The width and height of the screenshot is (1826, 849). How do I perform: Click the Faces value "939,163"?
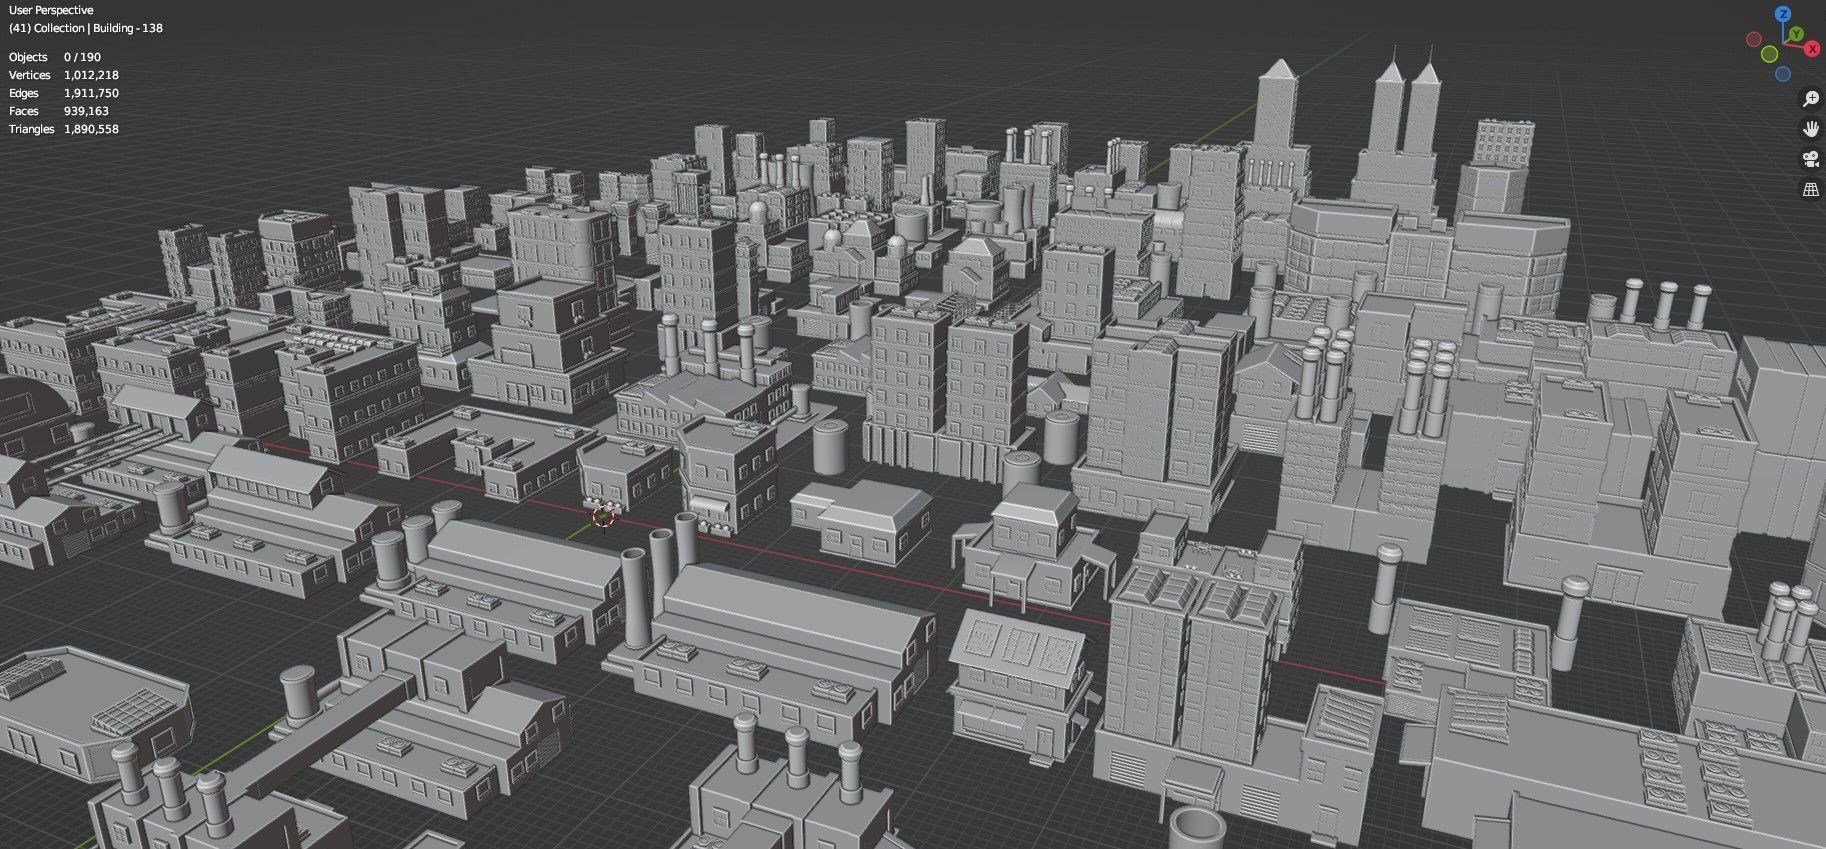tap(86, 111)
